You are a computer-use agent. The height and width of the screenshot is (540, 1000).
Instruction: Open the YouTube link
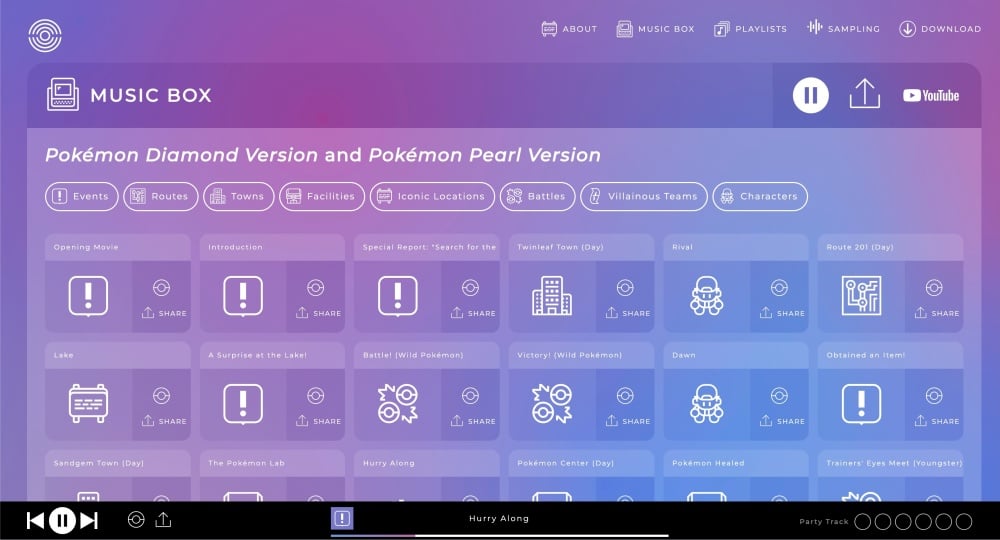930,95
